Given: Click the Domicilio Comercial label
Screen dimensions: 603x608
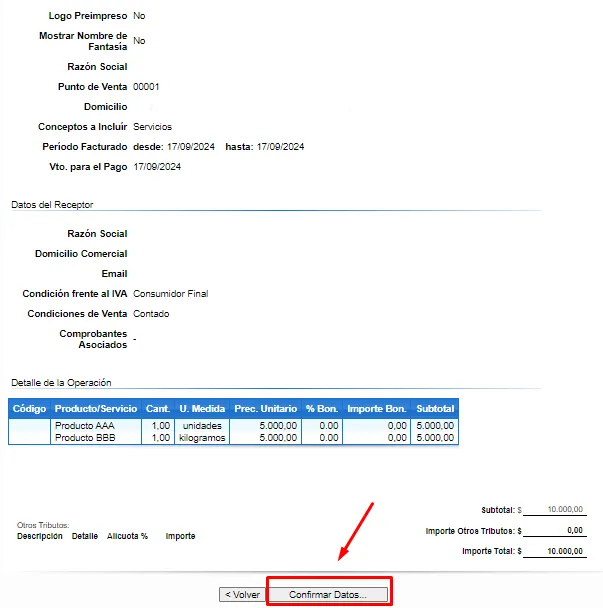Looking at the screenshot, I should tap(81, 254).
